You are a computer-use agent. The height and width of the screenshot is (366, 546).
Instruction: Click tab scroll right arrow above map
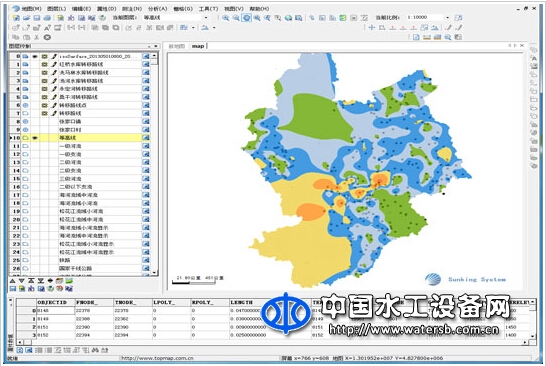[515, 46]
